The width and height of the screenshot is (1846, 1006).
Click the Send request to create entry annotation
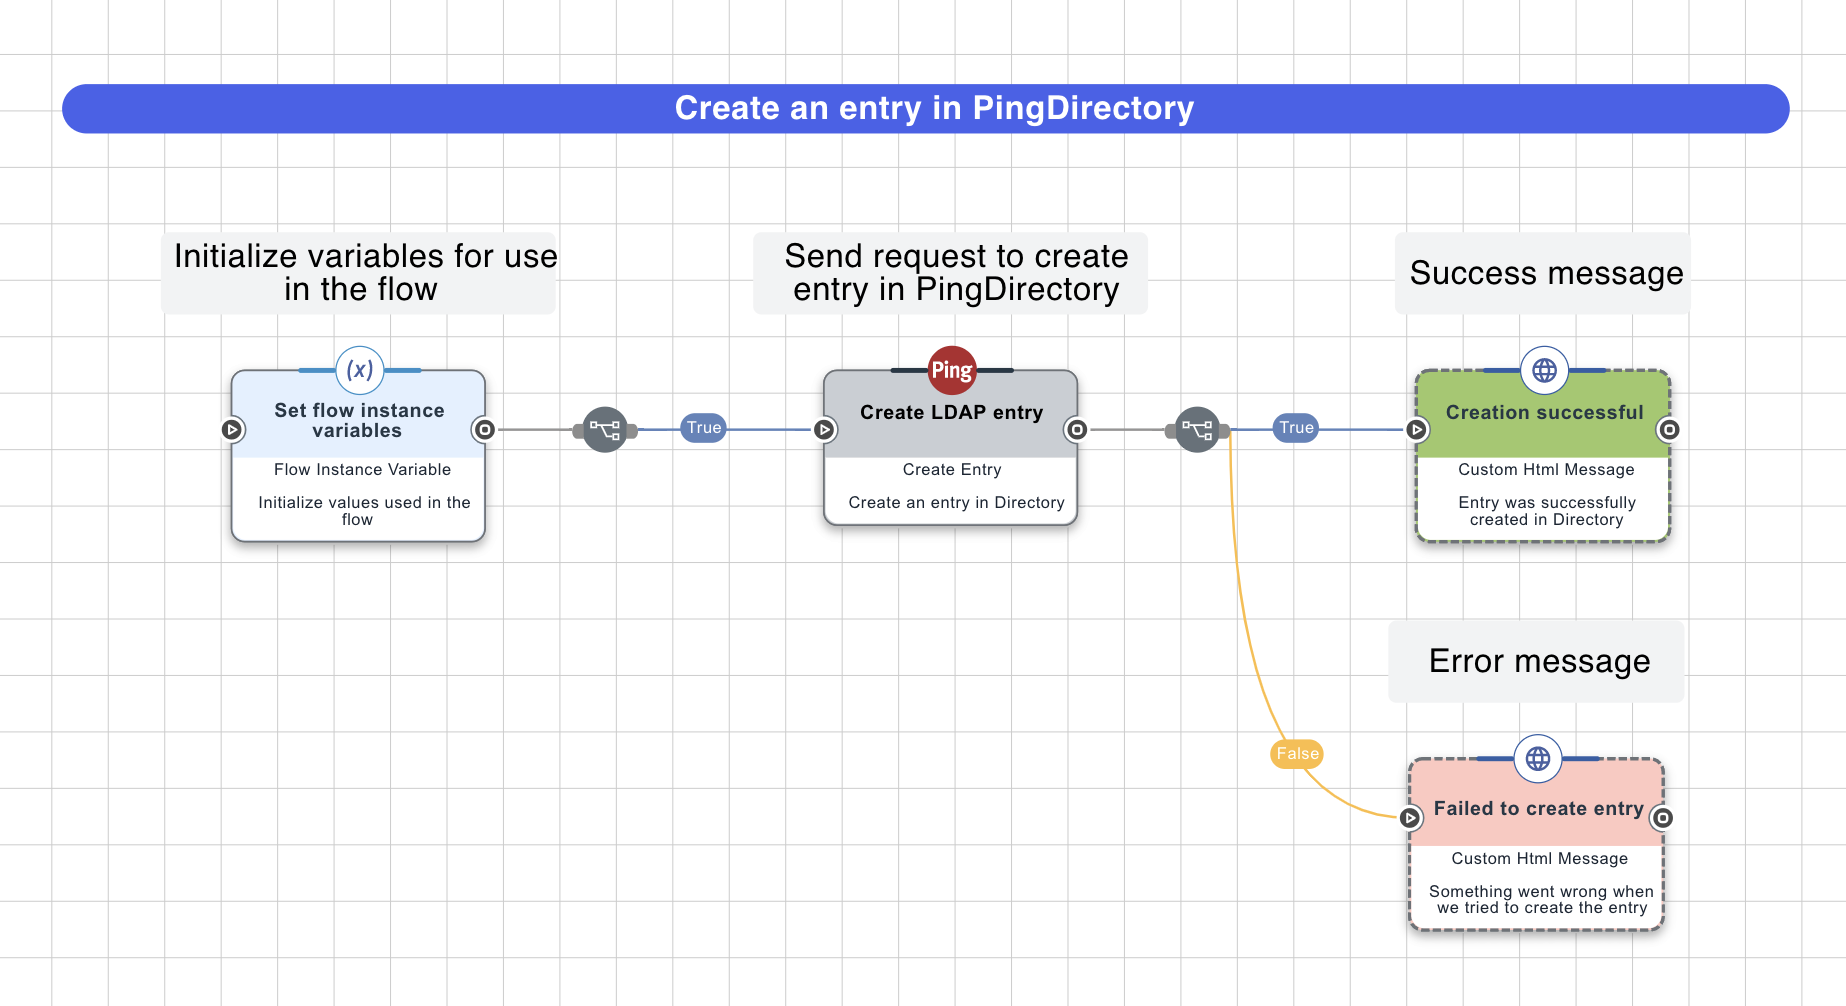[951, 273]
